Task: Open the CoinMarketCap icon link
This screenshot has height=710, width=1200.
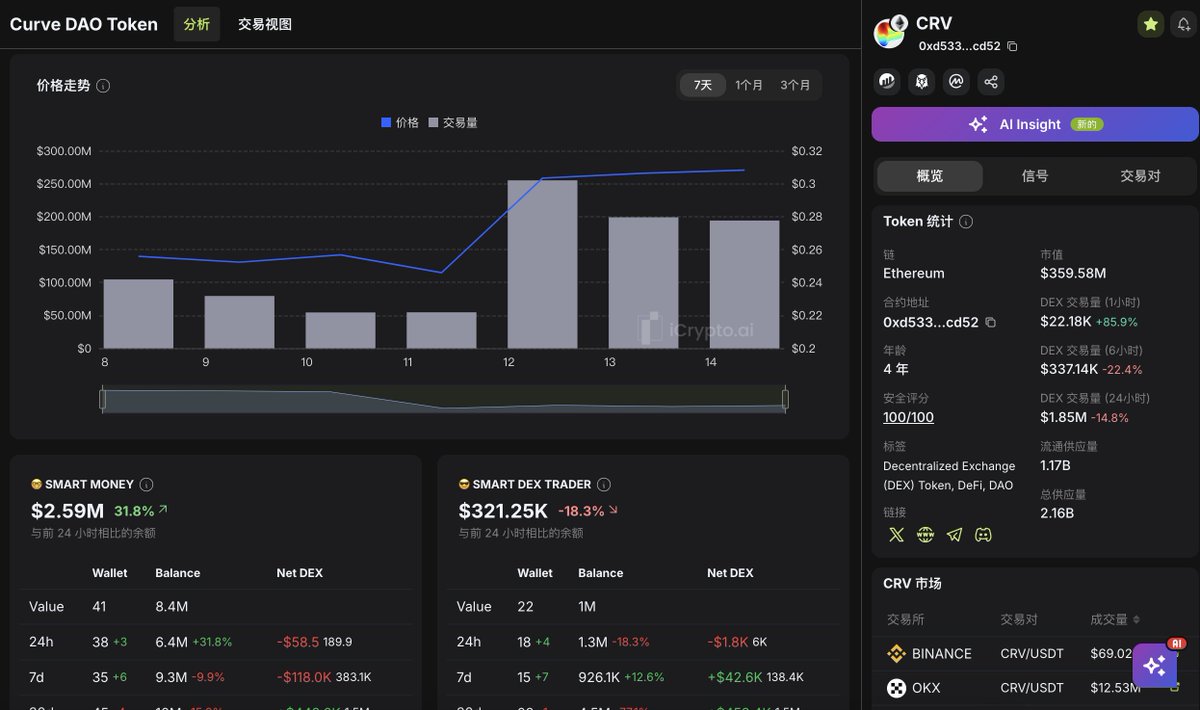Action: coord(956,82)
